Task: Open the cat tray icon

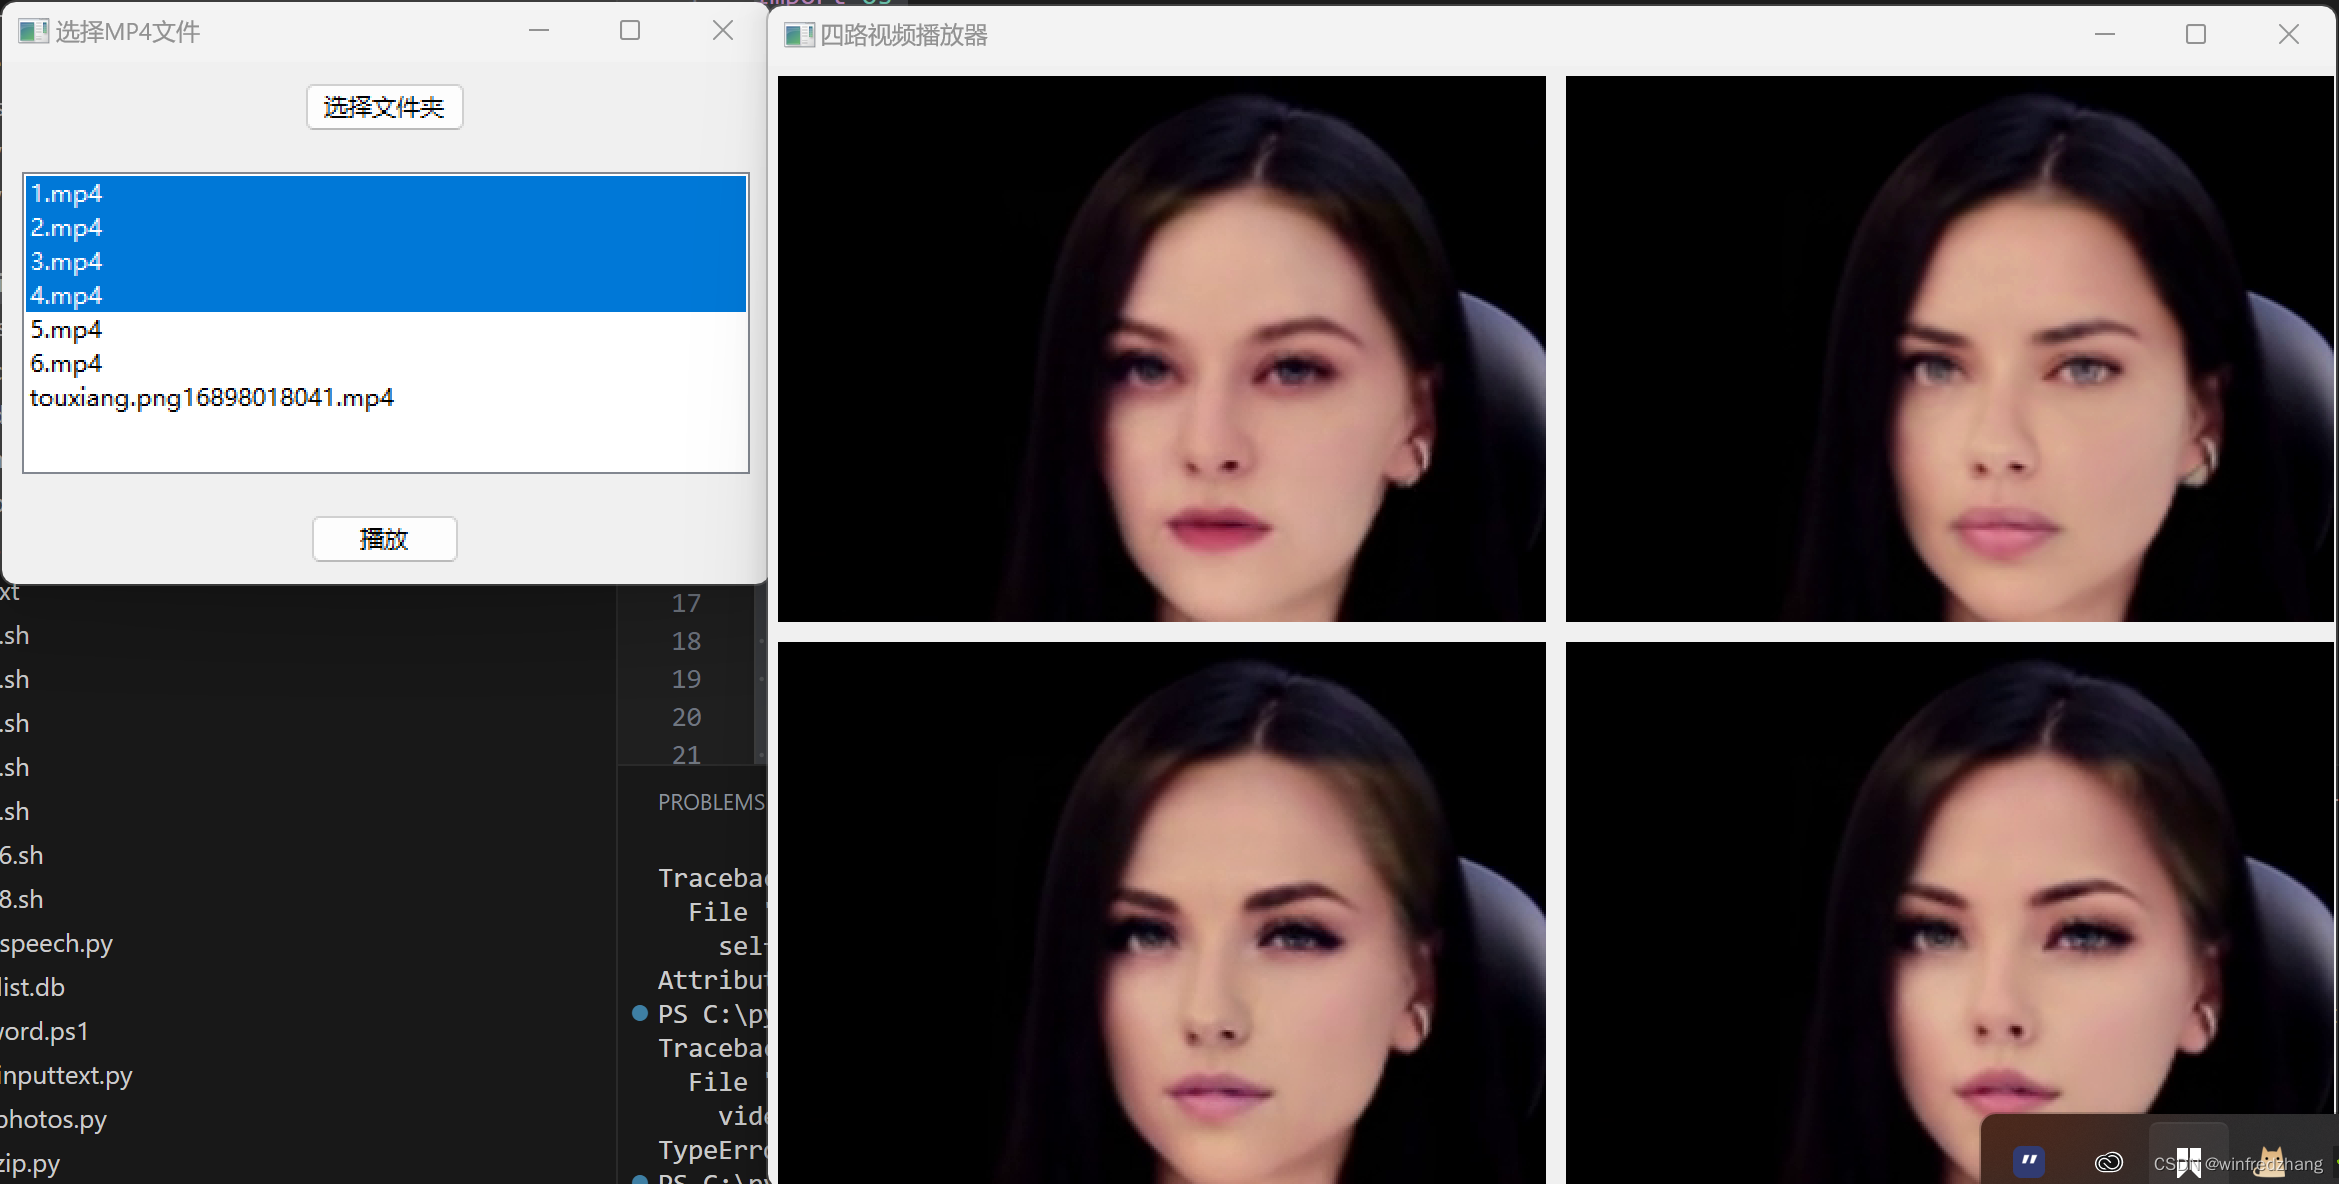Action: (x=2271, y=1162)
